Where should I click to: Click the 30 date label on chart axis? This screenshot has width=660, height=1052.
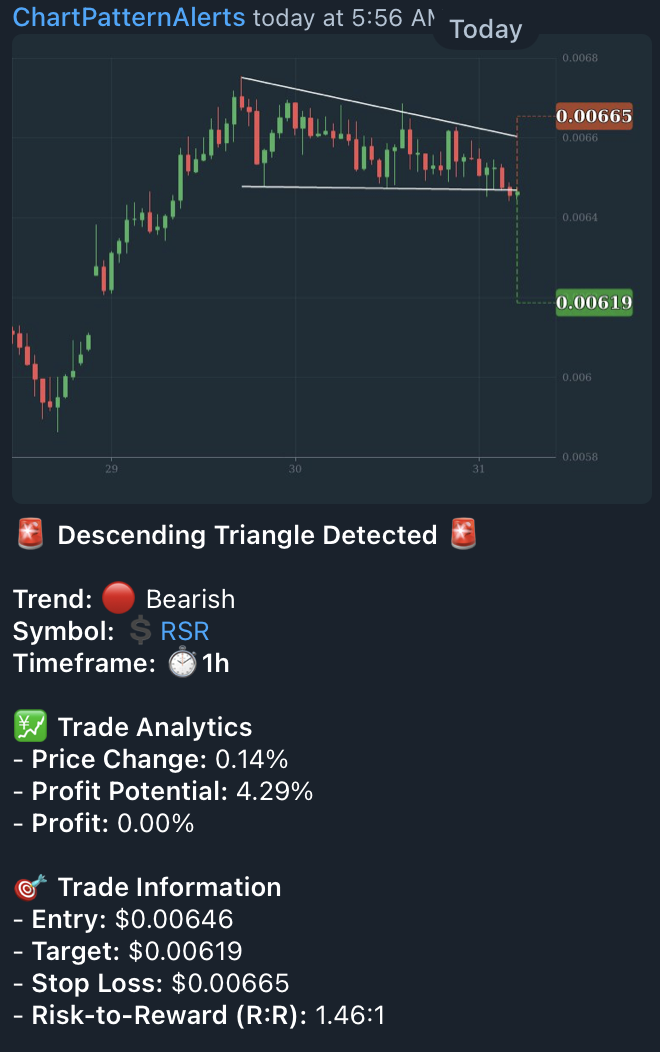[x=295, y=468]
